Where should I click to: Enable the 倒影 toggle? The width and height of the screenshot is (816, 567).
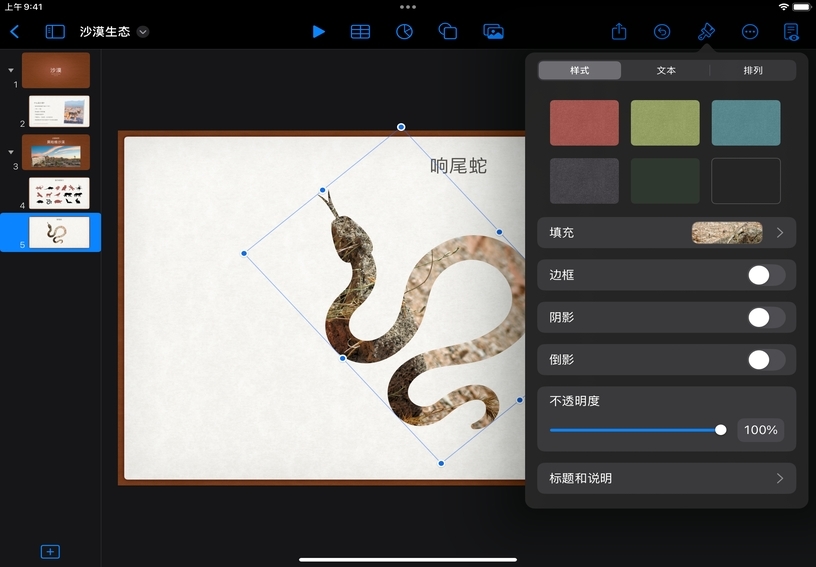tap(766, 360)
